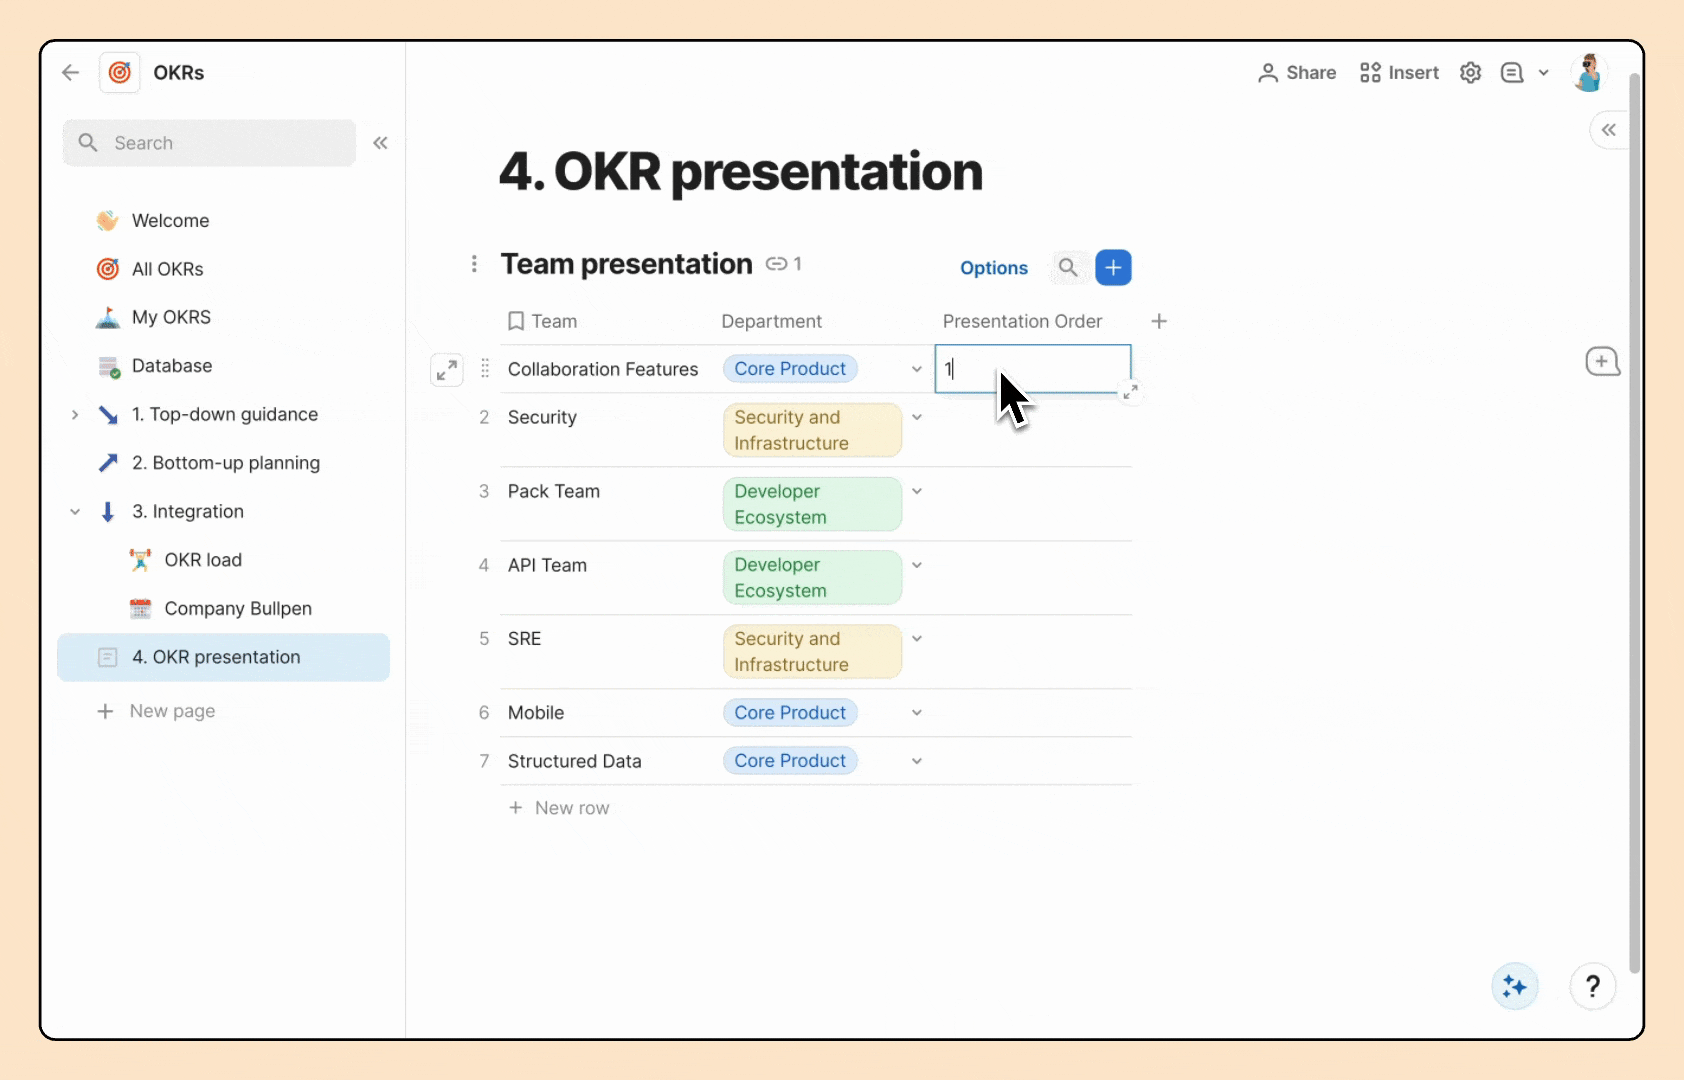Select the 4. OKR presentation page

pyautogui.click(x=224, y=657)
